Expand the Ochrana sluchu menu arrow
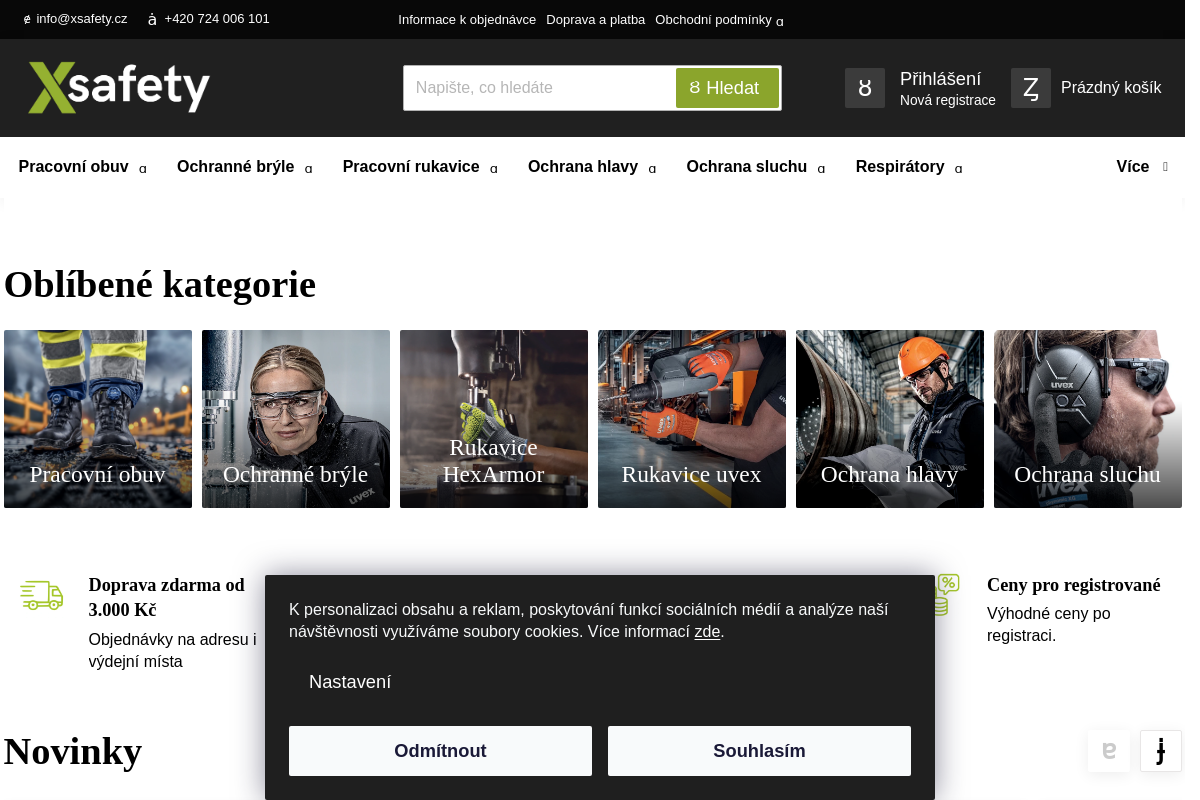 (822, 168)
